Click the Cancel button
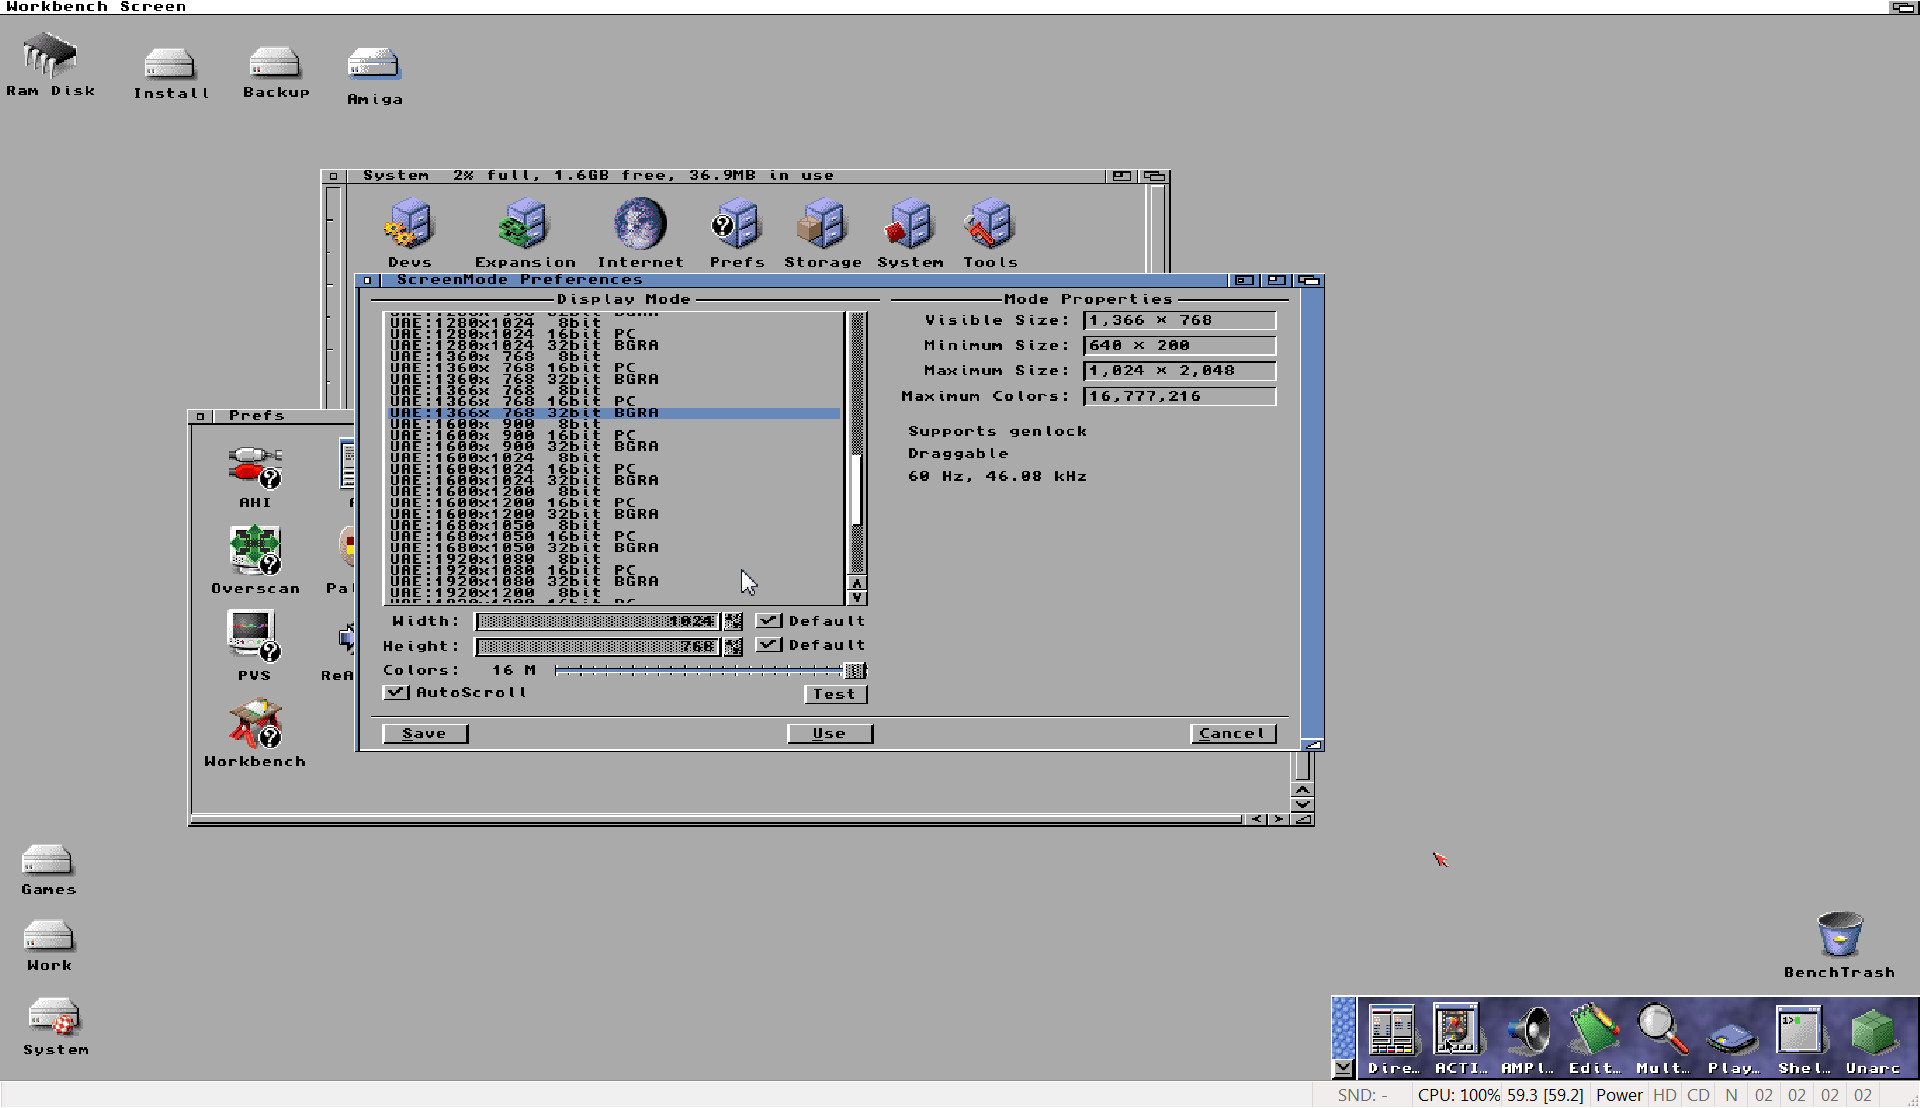Screen dimensions: 1920x1108 (x=1233, y=734)
